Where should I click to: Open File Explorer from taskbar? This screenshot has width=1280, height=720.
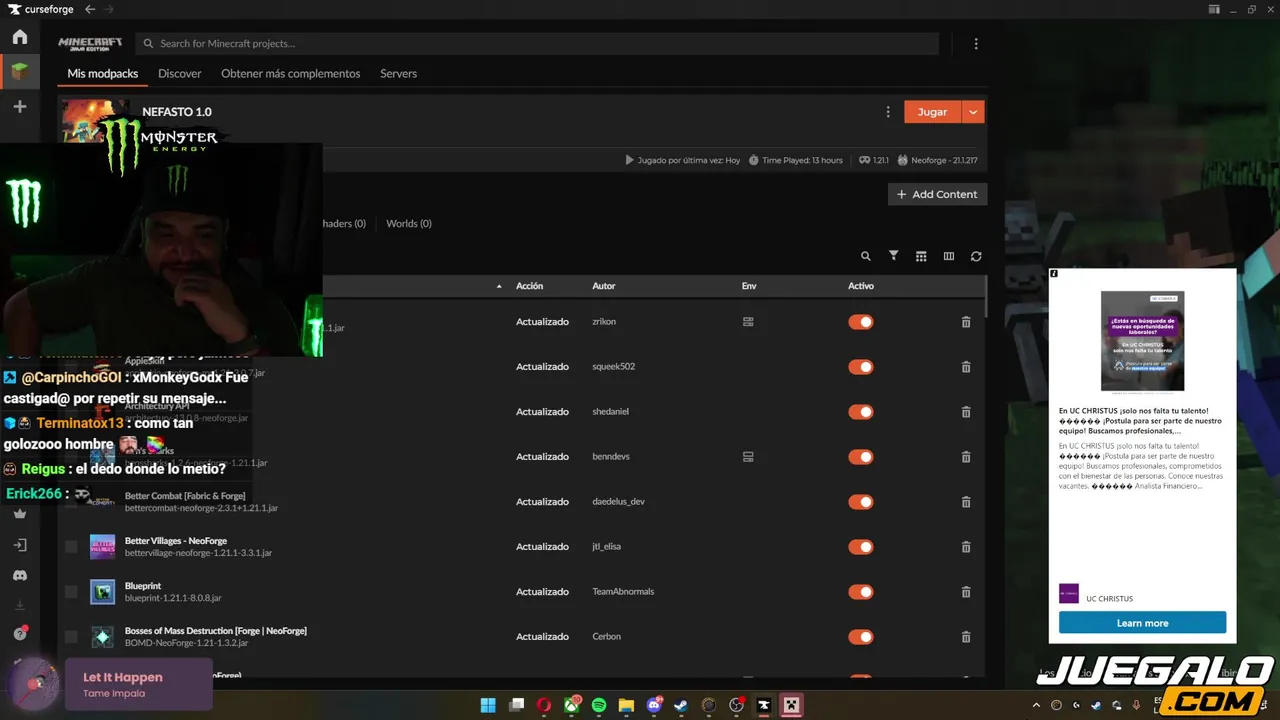(x=626, y=705)
